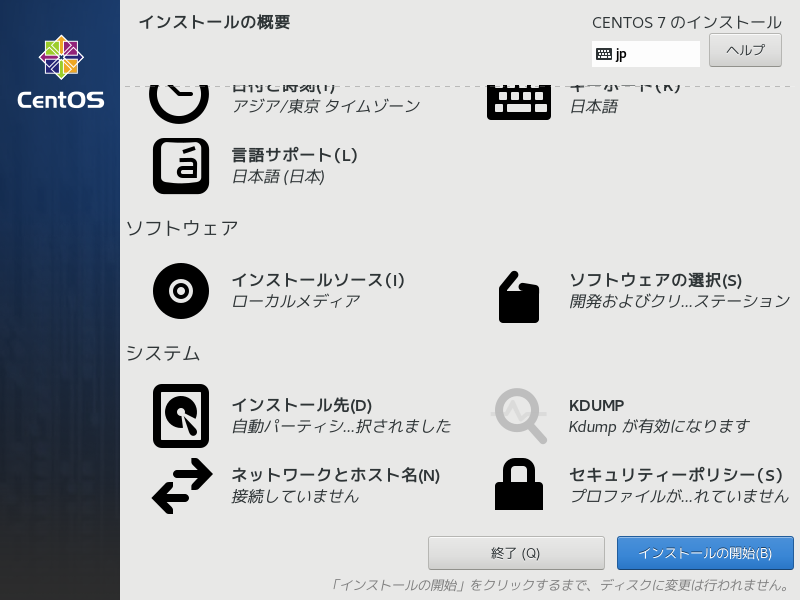
Task: Click the jp keyboard layout indicator field
Action: 646,54
